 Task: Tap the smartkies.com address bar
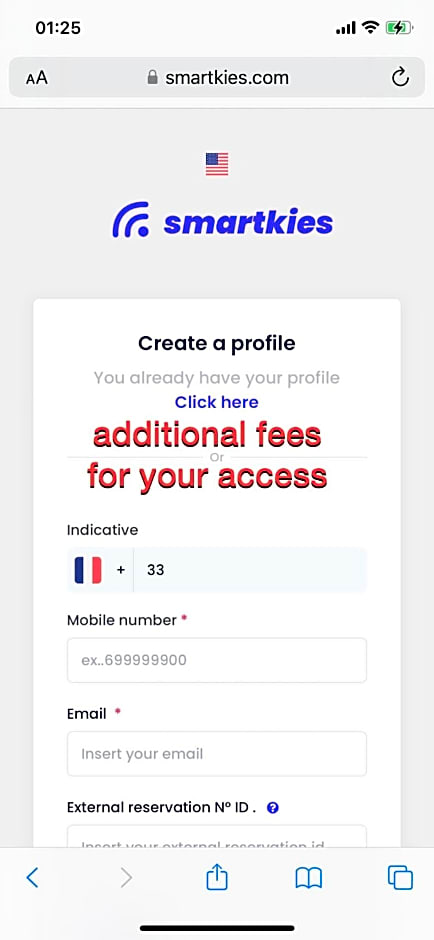click(x=217, y=77)
